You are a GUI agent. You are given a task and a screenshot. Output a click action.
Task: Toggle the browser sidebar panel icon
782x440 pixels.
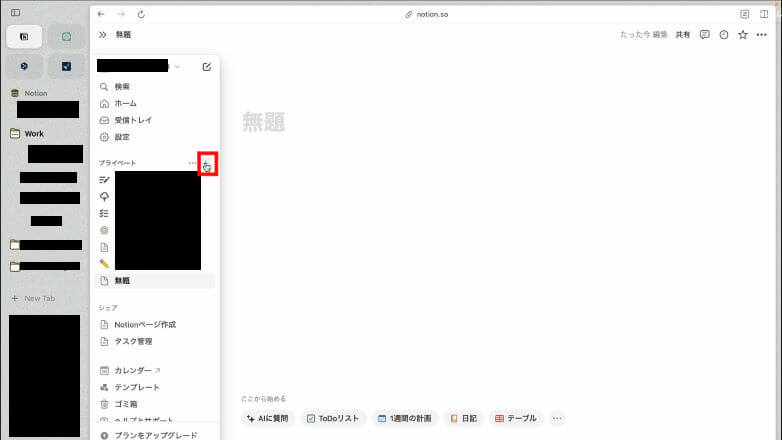pyautogui.click(x=15, y=12)
